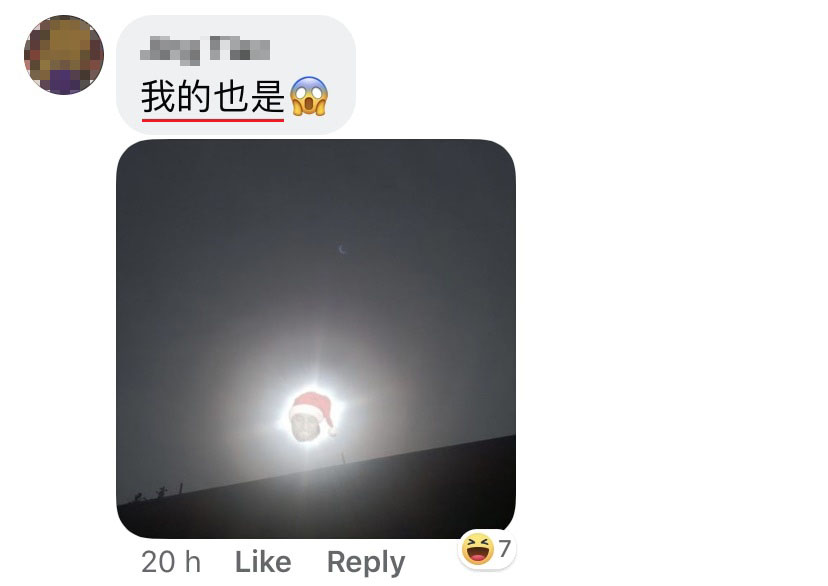Click the laughing Haha reaction emoji

tap(477, 549)
